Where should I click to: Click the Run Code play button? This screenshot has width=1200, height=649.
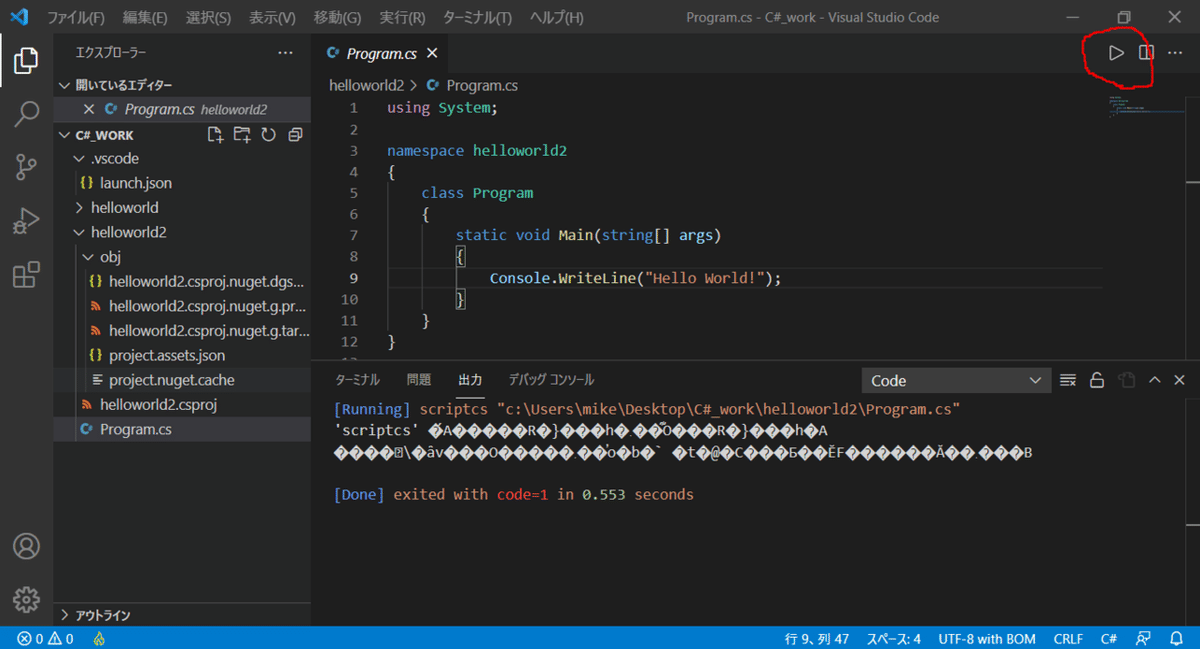point(1116,53)
